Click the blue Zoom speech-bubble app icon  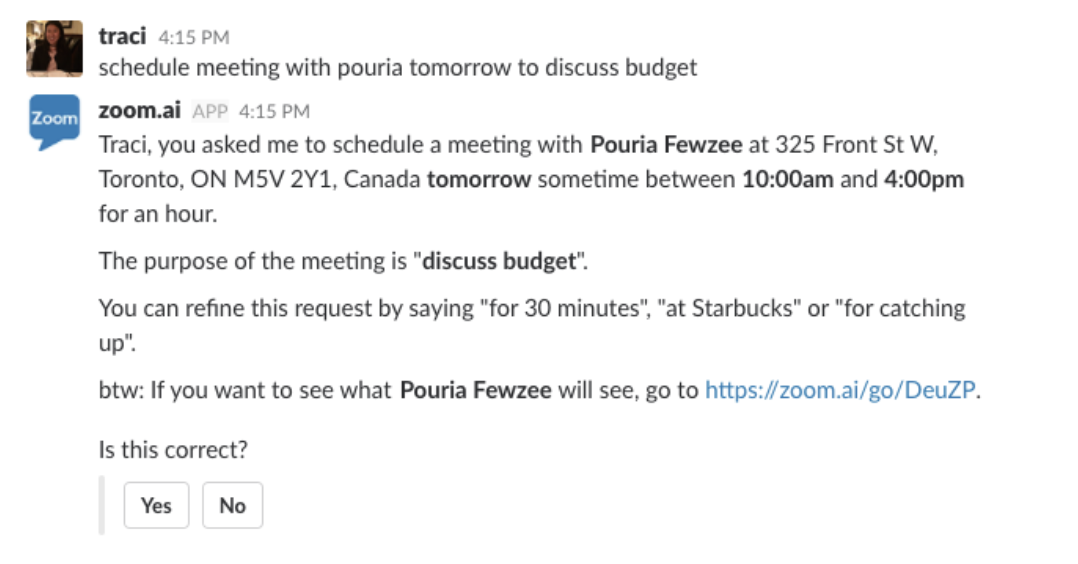coord(54,122)
